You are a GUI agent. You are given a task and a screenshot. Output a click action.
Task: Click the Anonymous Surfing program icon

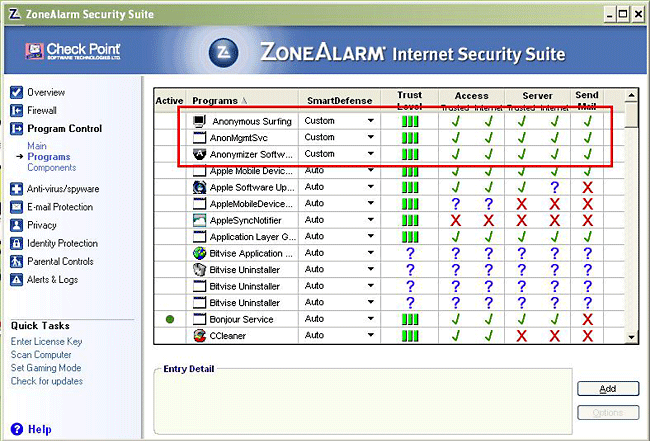(199, 121)
